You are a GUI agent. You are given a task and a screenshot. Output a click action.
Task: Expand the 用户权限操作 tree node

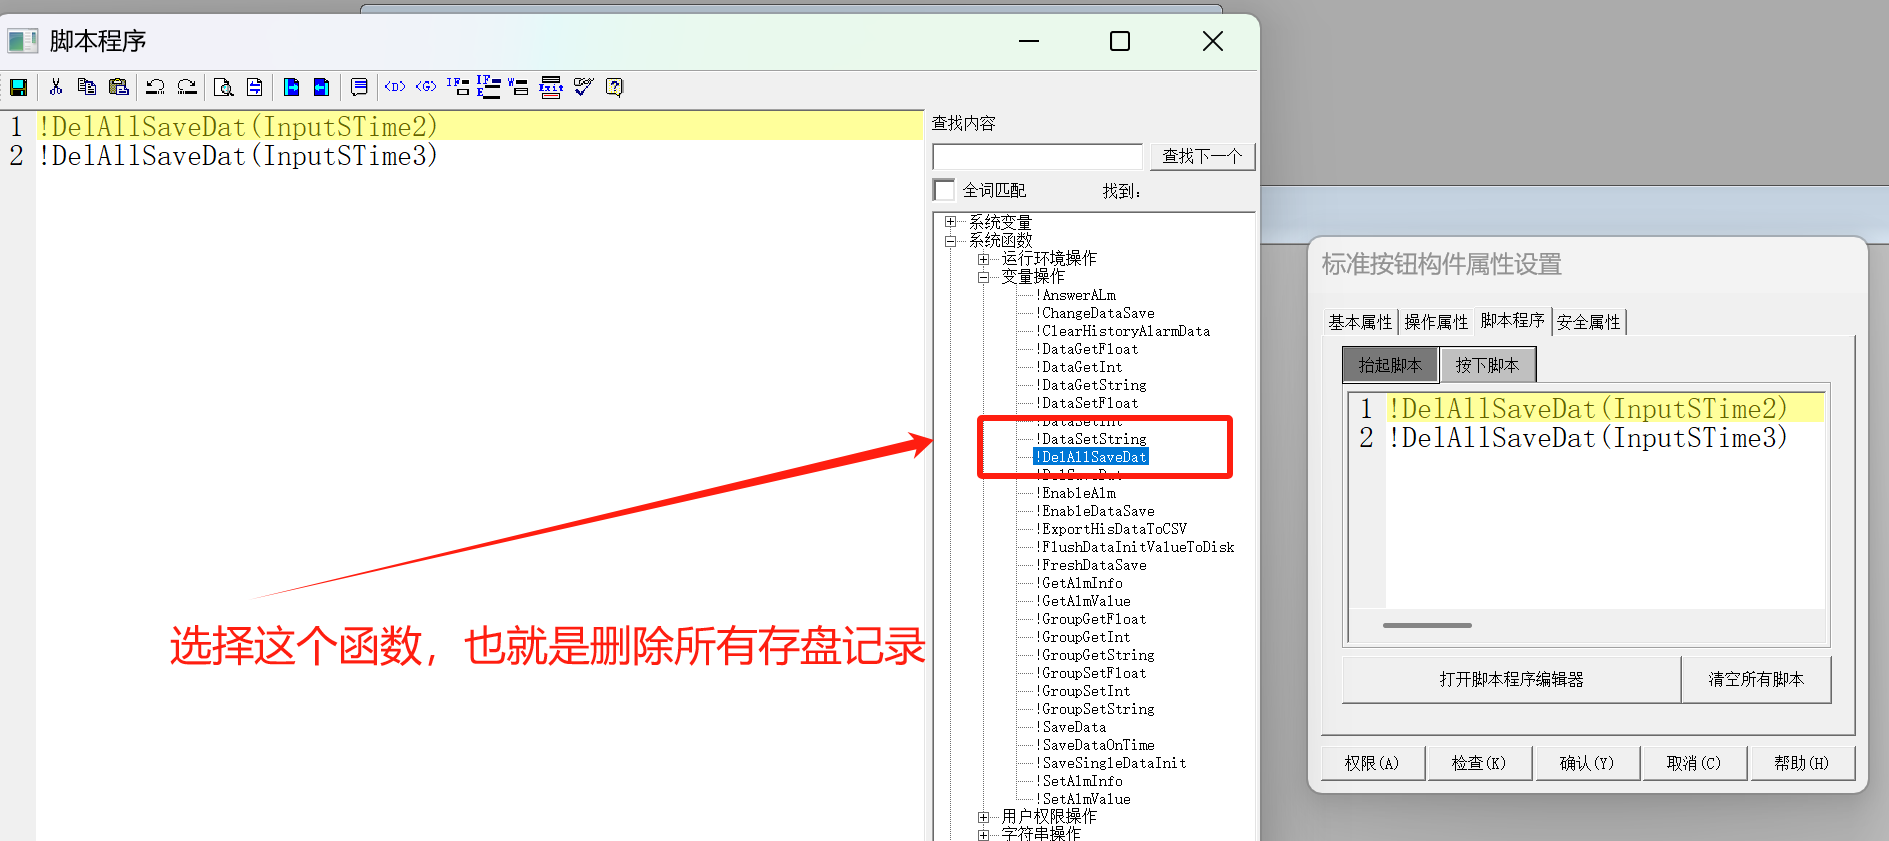[x=984, y=817]
